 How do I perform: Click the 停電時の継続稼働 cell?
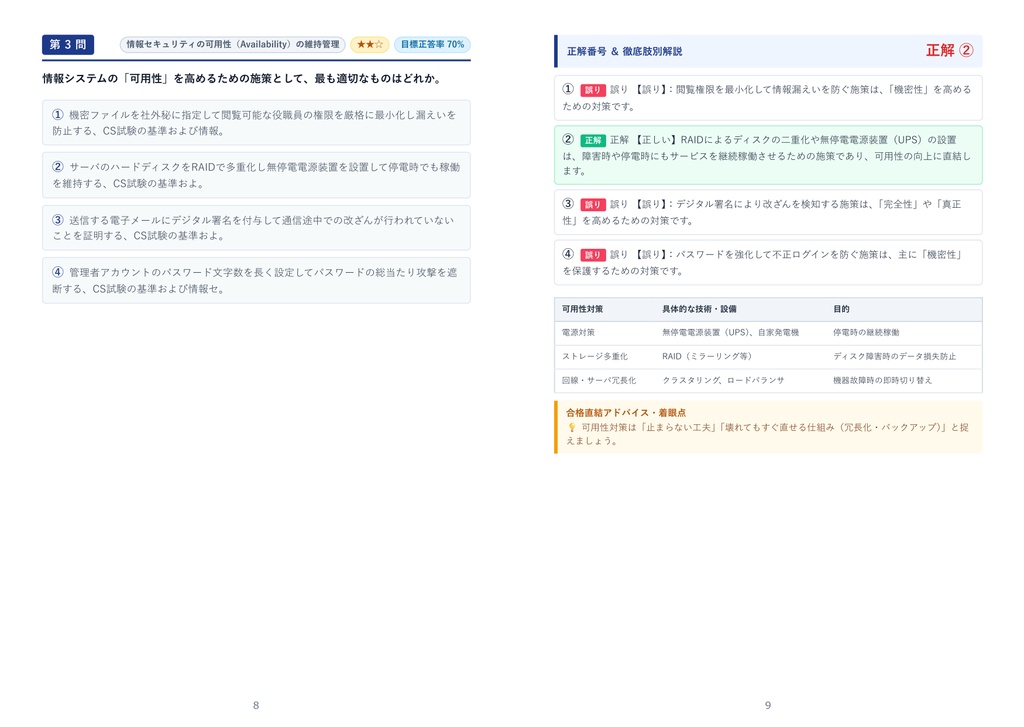(x=866, y=332)
